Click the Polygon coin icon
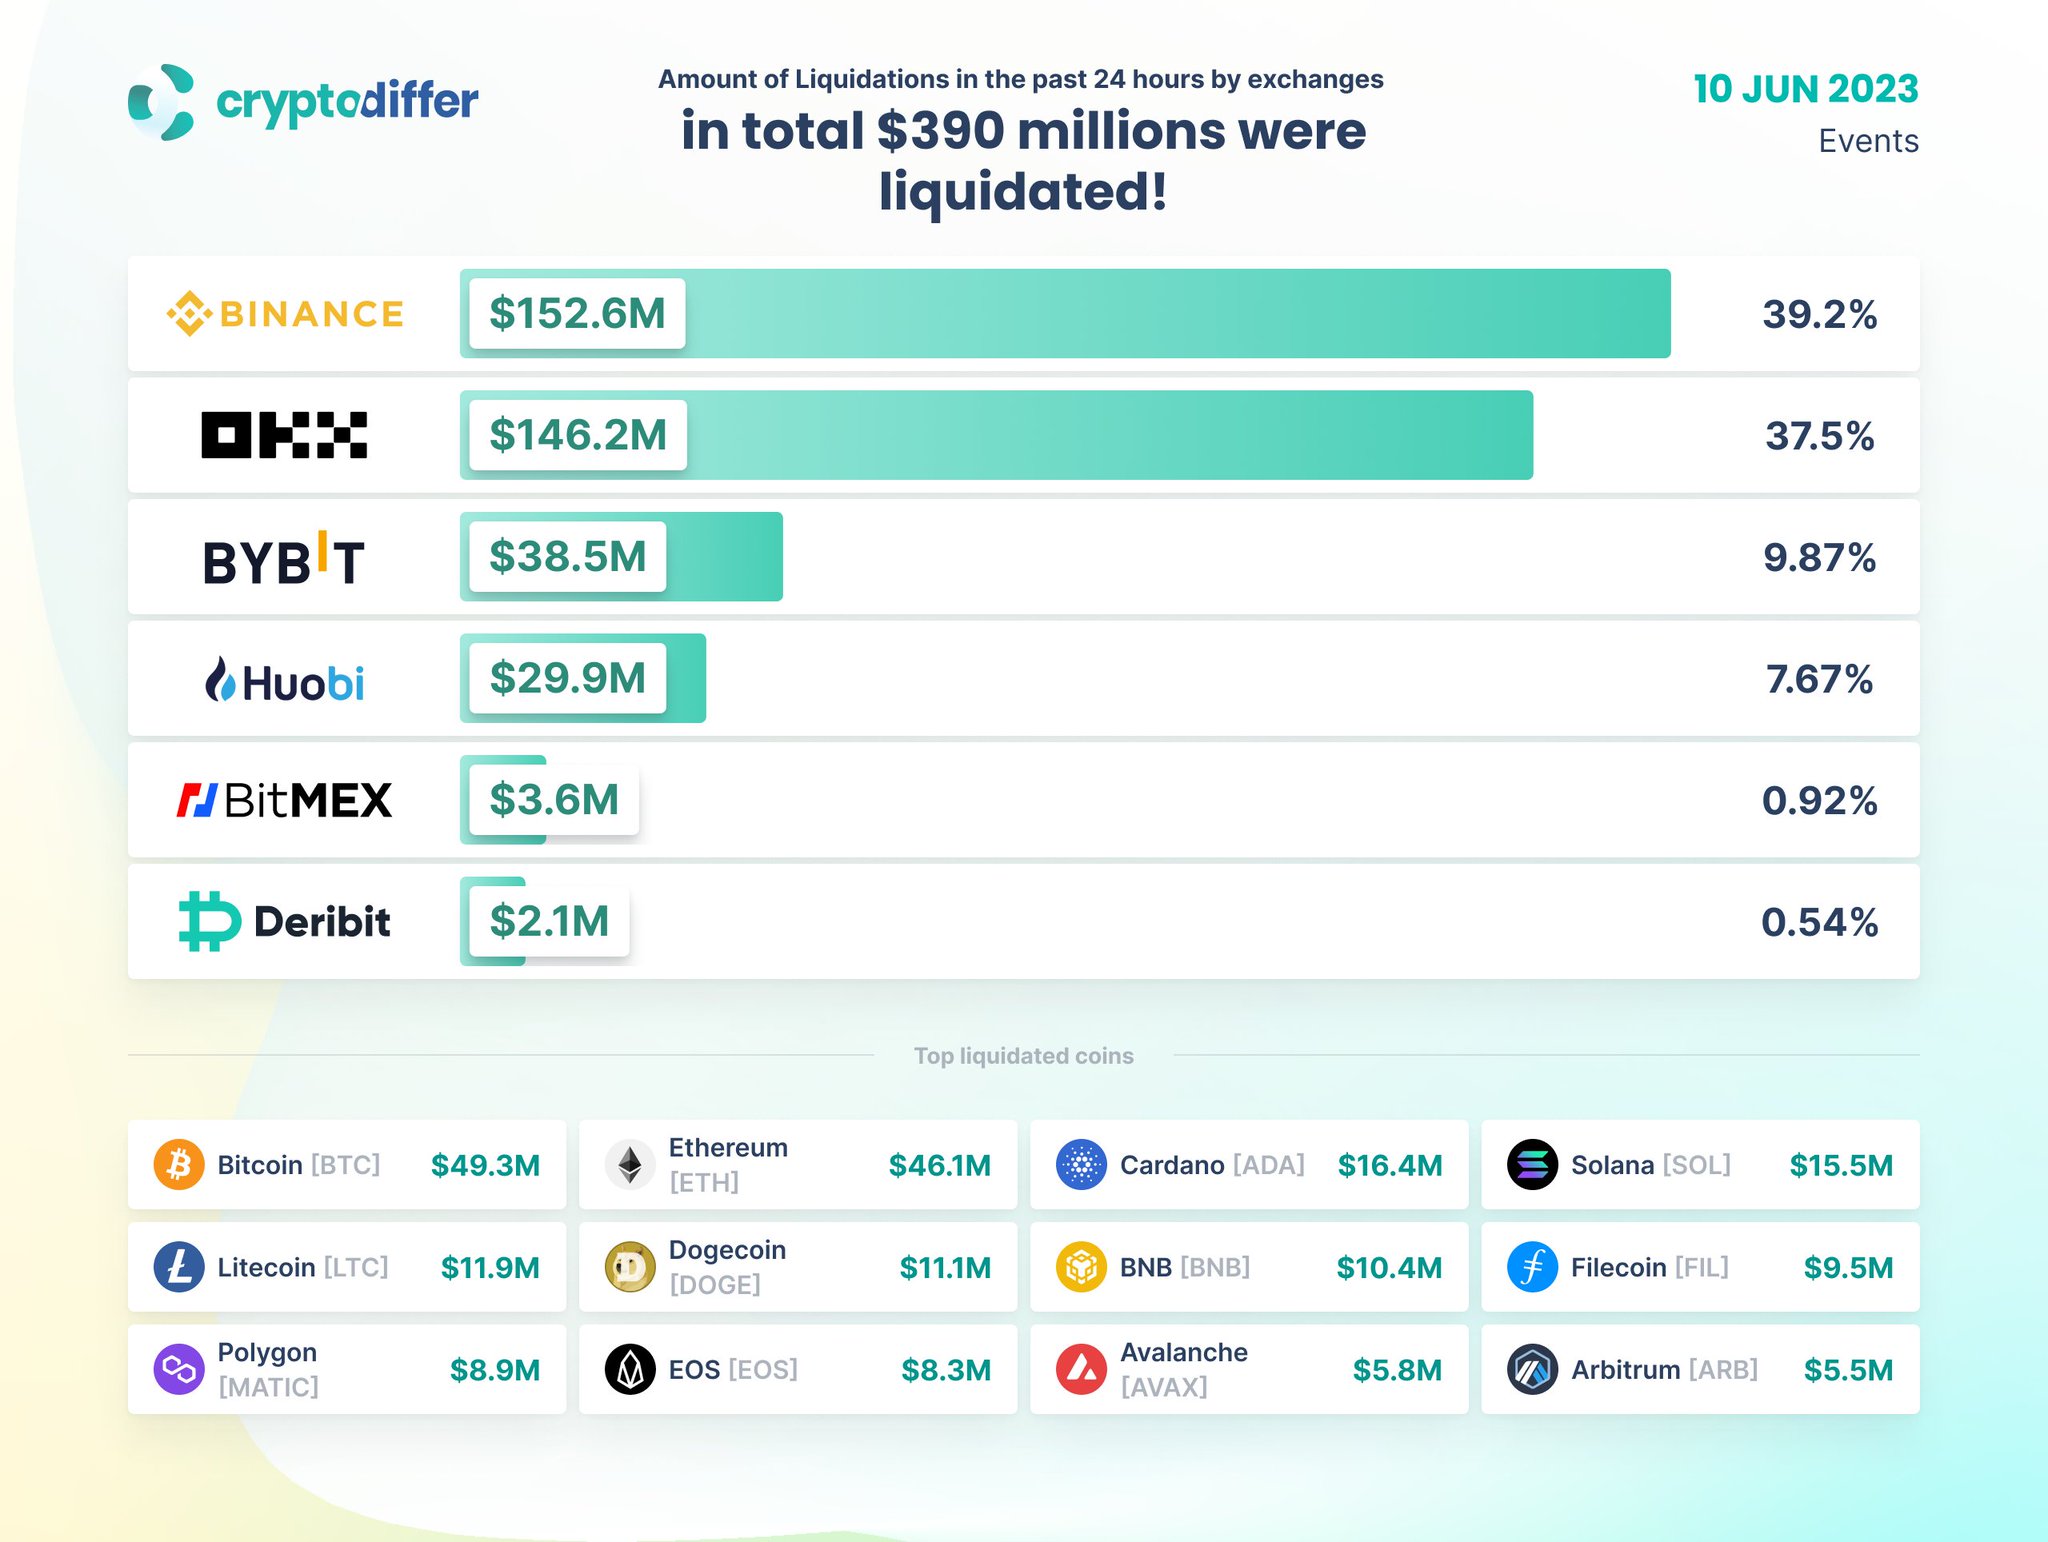This screenshot has height=1542, width=2048. coord(179,1369)
